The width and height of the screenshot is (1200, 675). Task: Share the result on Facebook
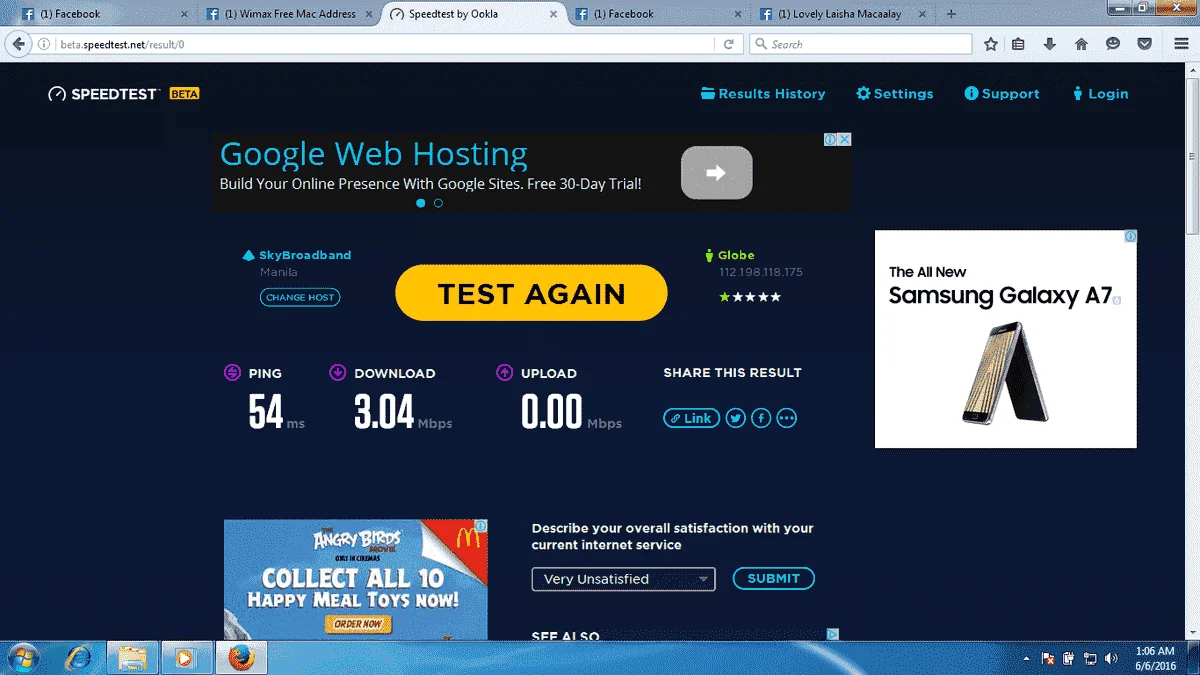761,418
